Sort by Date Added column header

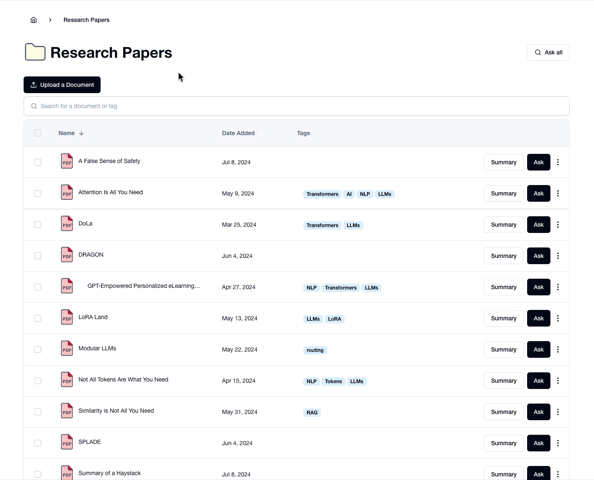238,133
